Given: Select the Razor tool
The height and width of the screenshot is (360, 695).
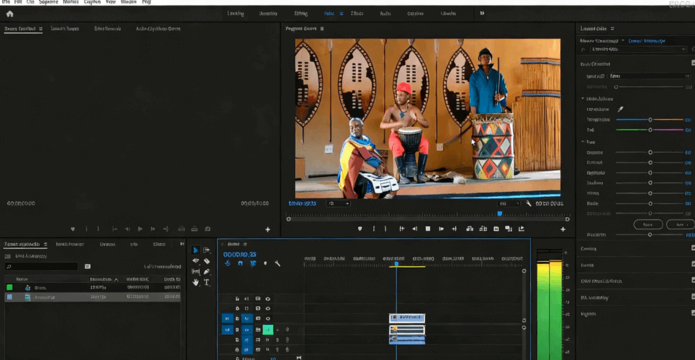Looking at the screenshot, I should click(207, 261).
